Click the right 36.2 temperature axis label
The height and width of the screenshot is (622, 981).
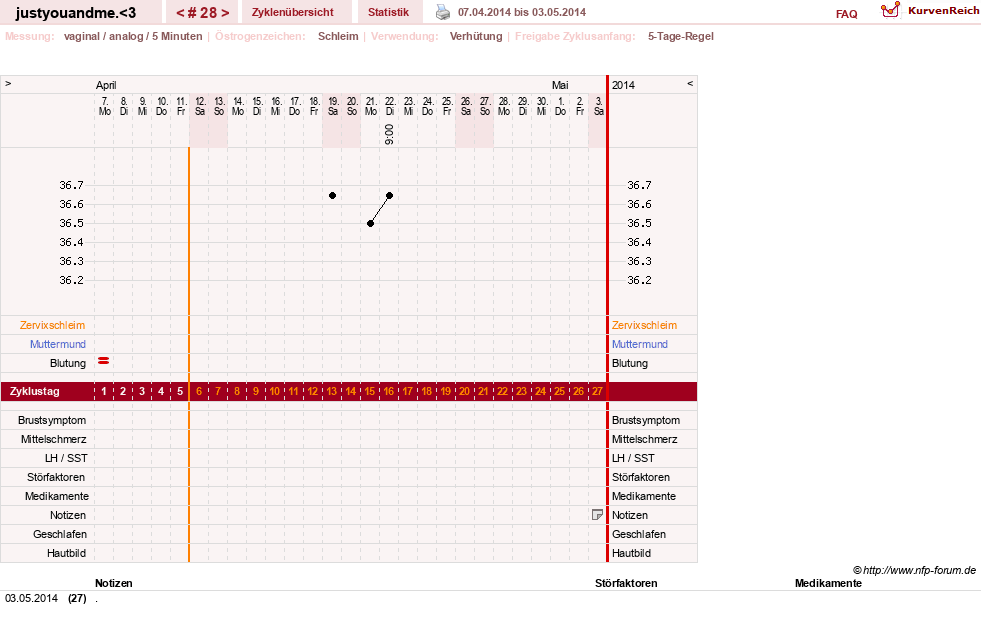coord(639,280)
